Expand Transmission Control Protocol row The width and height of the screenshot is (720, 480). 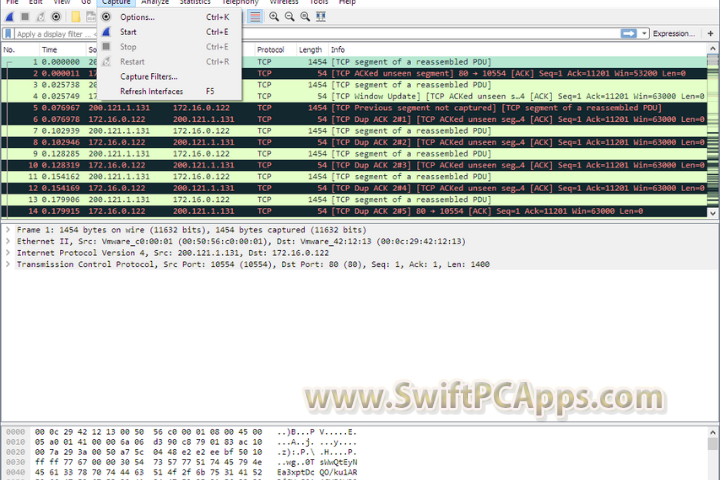tap(8, 264)
